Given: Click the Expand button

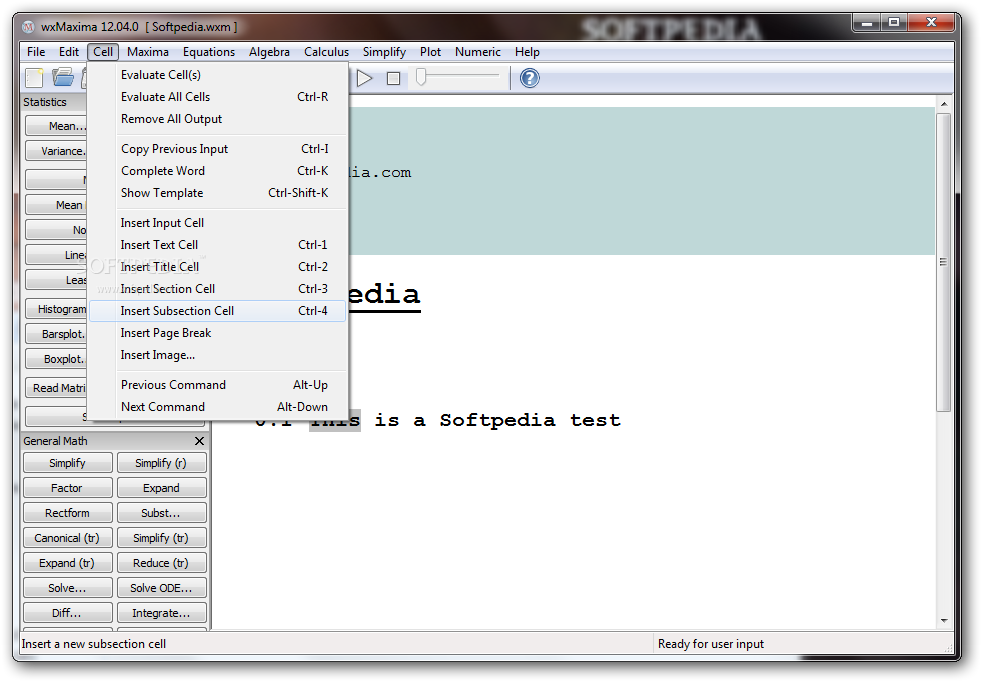Looking at the screenshot, I should pyautogui.click(x=162, y=488).
